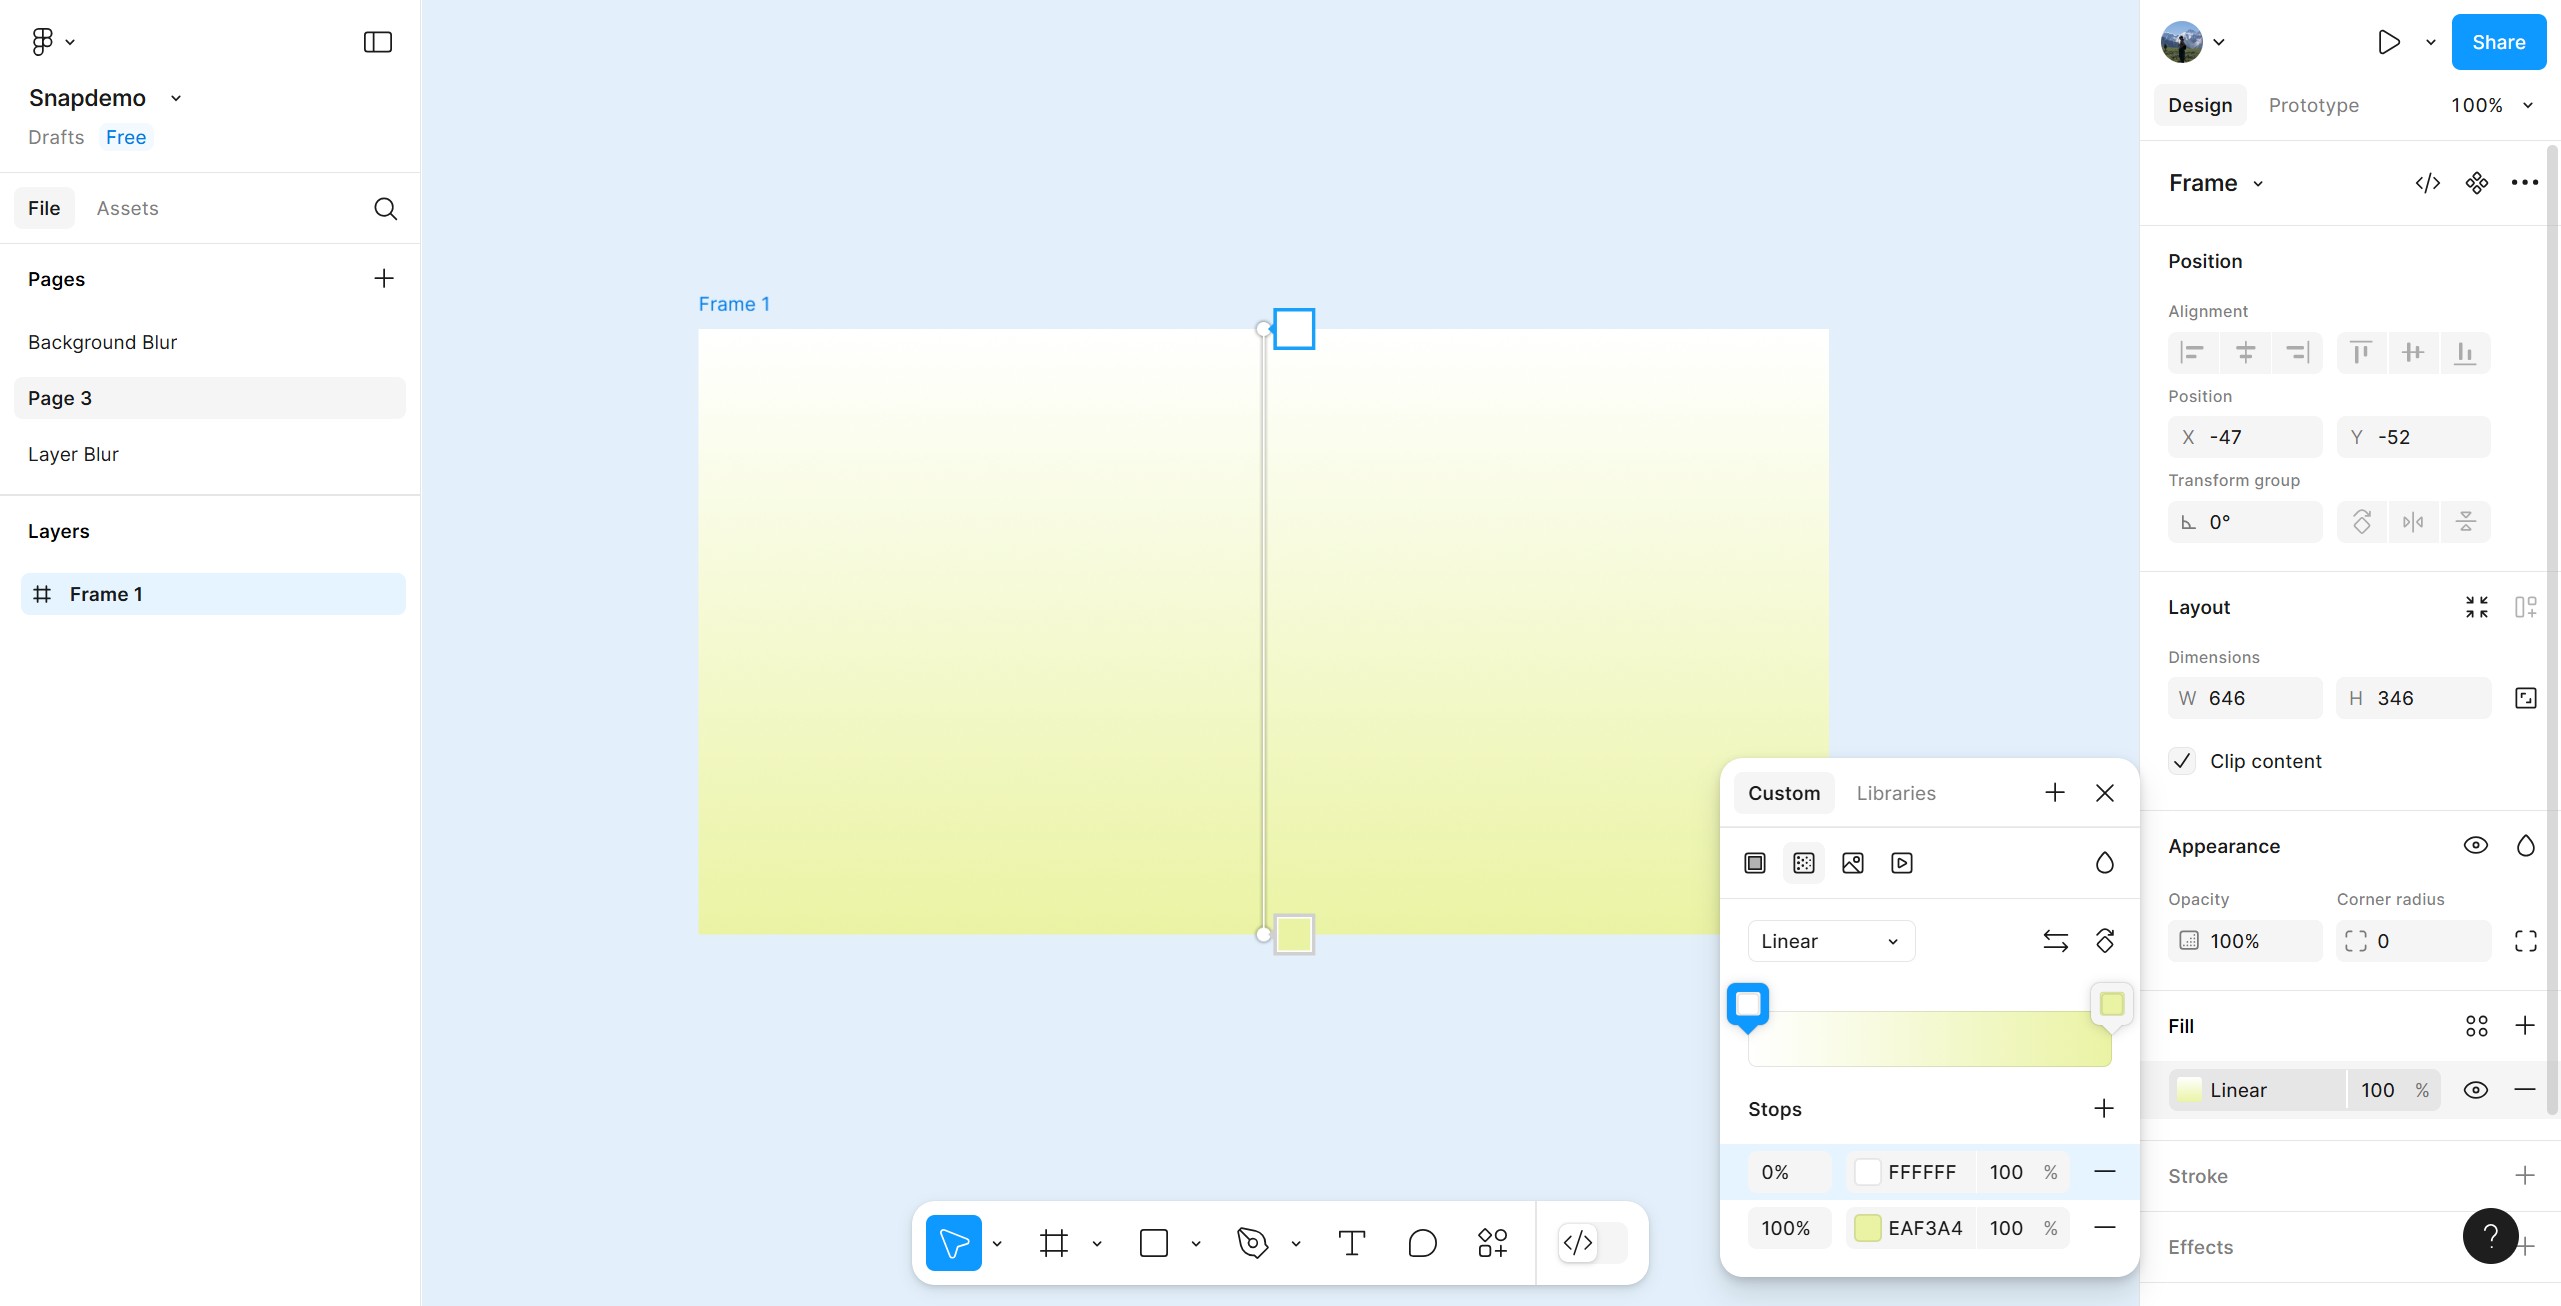This screenshot has height=1306, width=2561.
Task: Add auto layout icon in Layout header
Action: click(x=2526, y=607)
